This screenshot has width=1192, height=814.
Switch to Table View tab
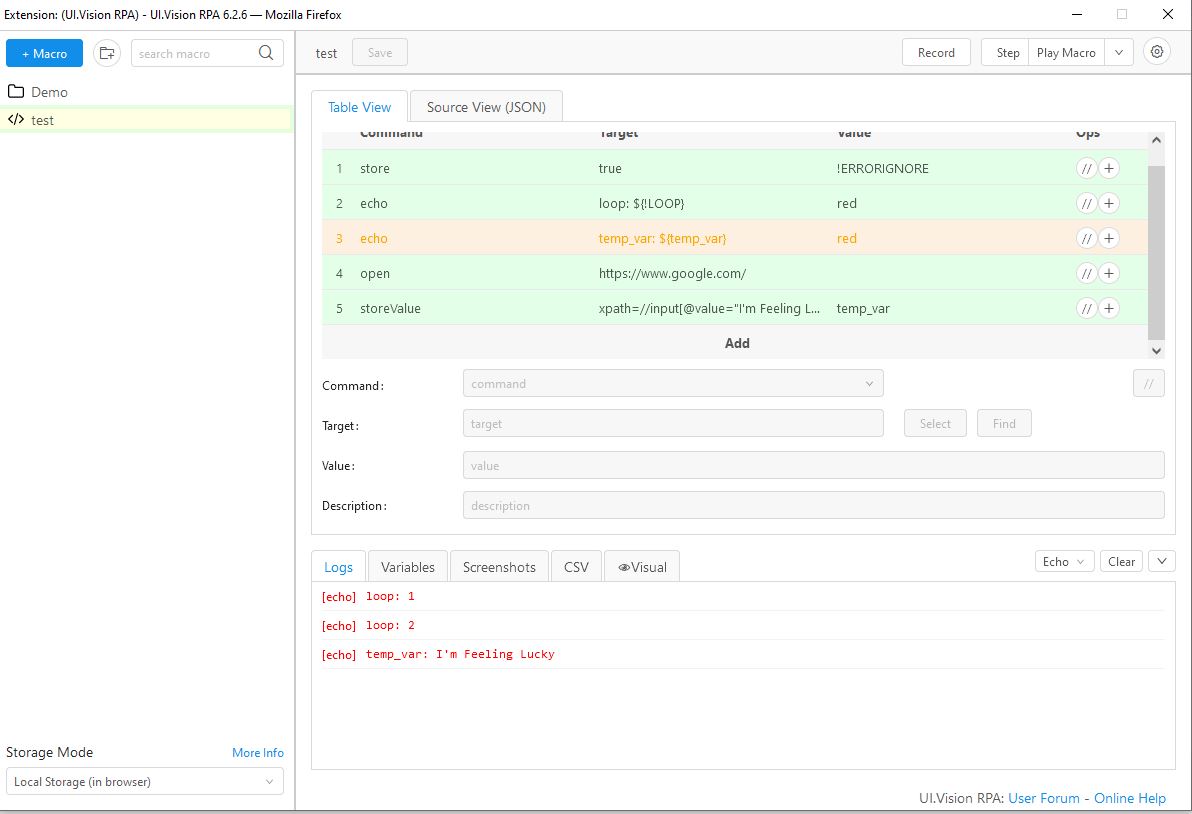click(x=360, y=107)
